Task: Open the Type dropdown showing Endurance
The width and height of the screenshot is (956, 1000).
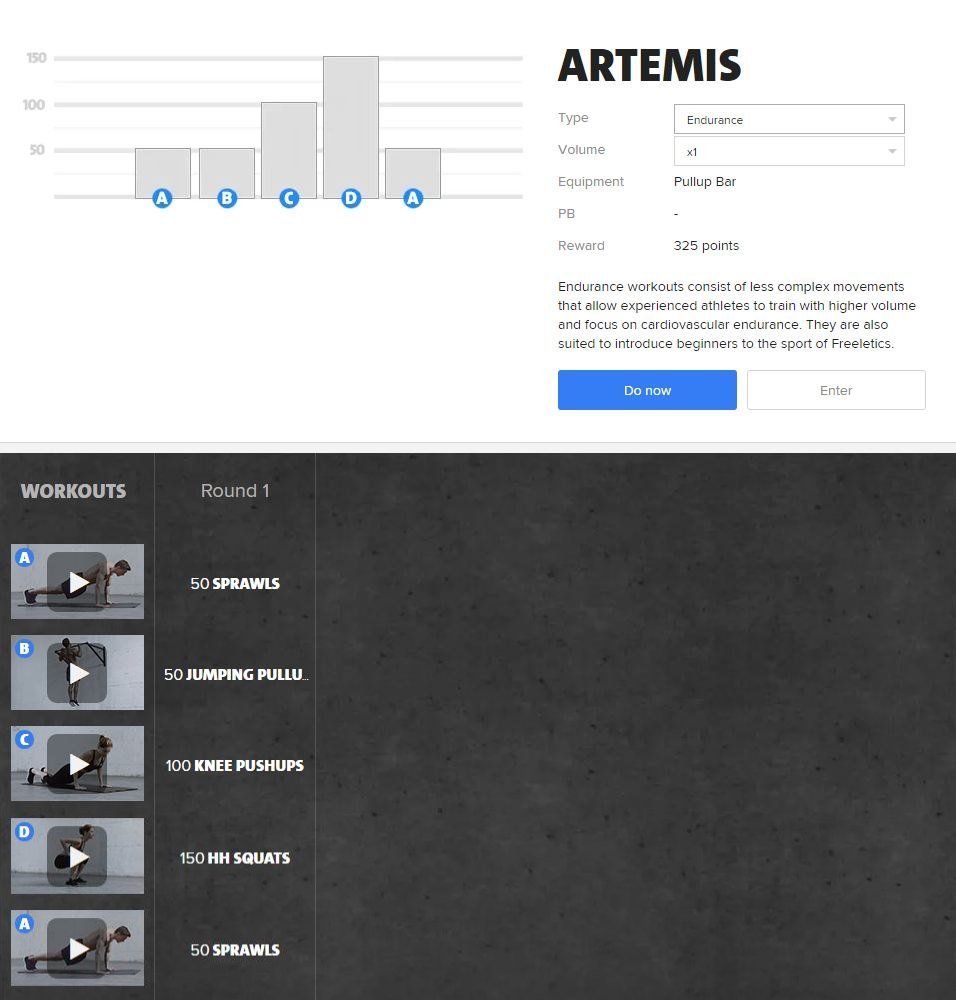Action: (789, 119)
